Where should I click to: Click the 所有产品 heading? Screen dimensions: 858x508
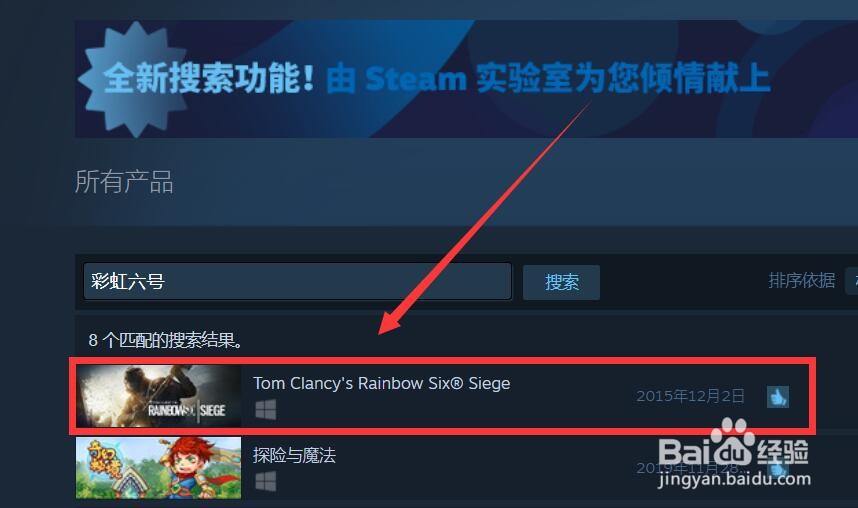coord(124,182)
